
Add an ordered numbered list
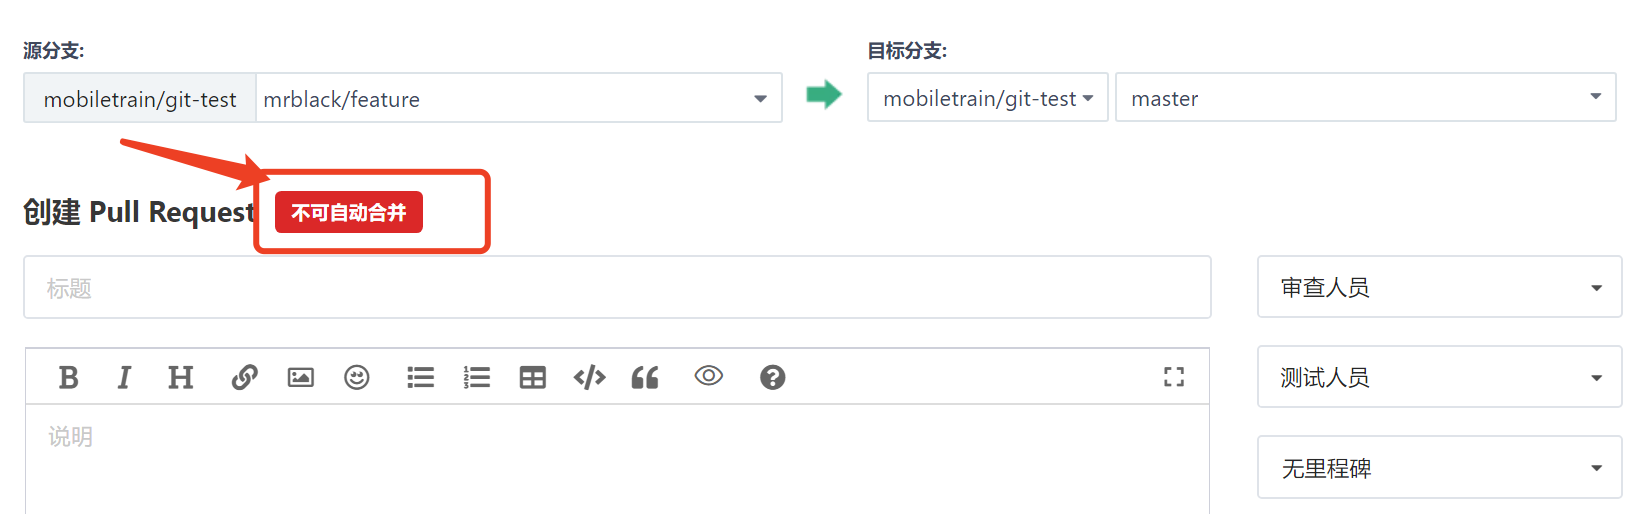[x=476, y=377]
